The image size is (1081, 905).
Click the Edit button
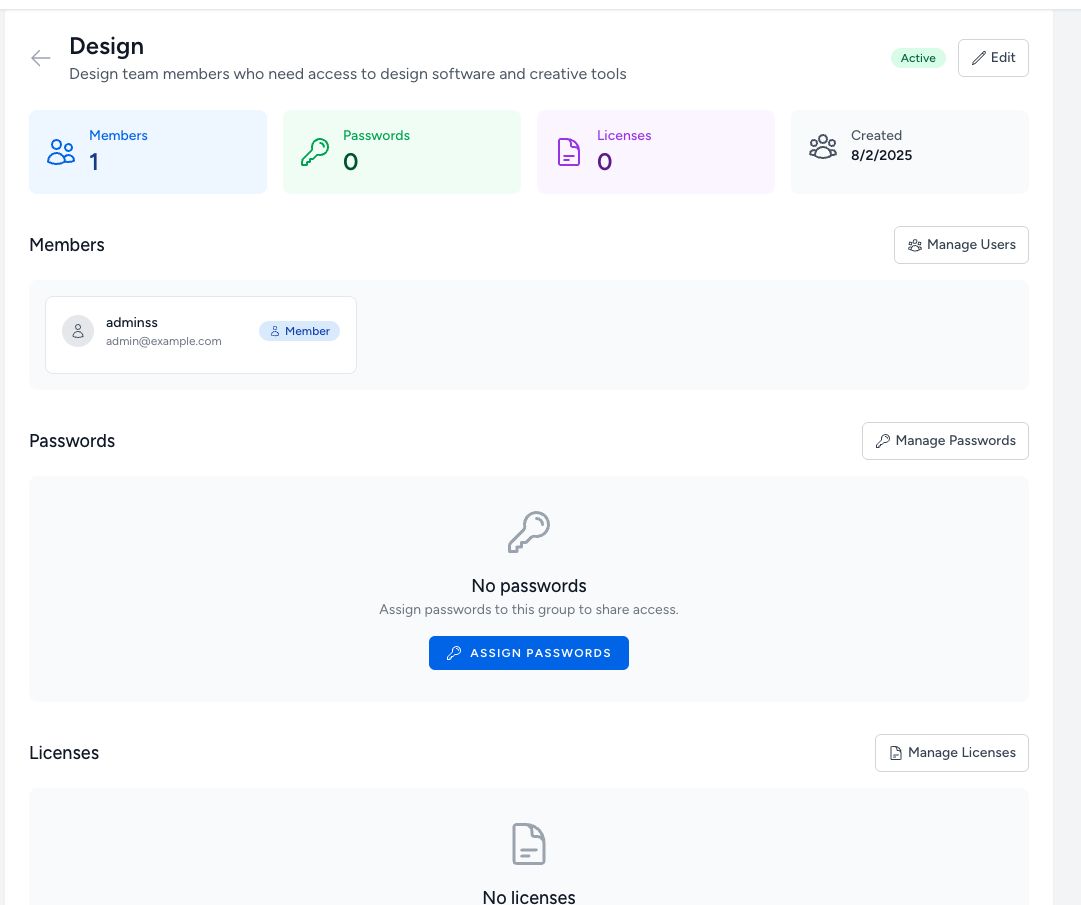(x=992, y=58)
